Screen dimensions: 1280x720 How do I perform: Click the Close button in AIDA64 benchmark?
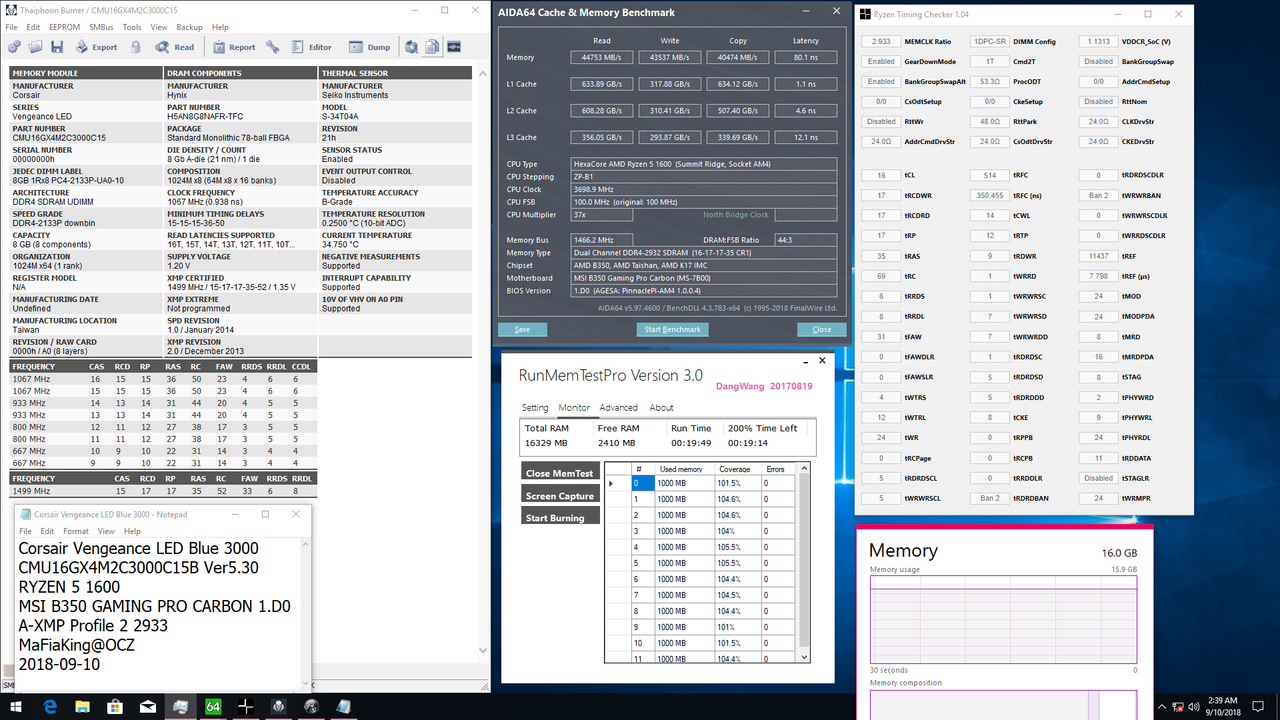tap(821, 329)
